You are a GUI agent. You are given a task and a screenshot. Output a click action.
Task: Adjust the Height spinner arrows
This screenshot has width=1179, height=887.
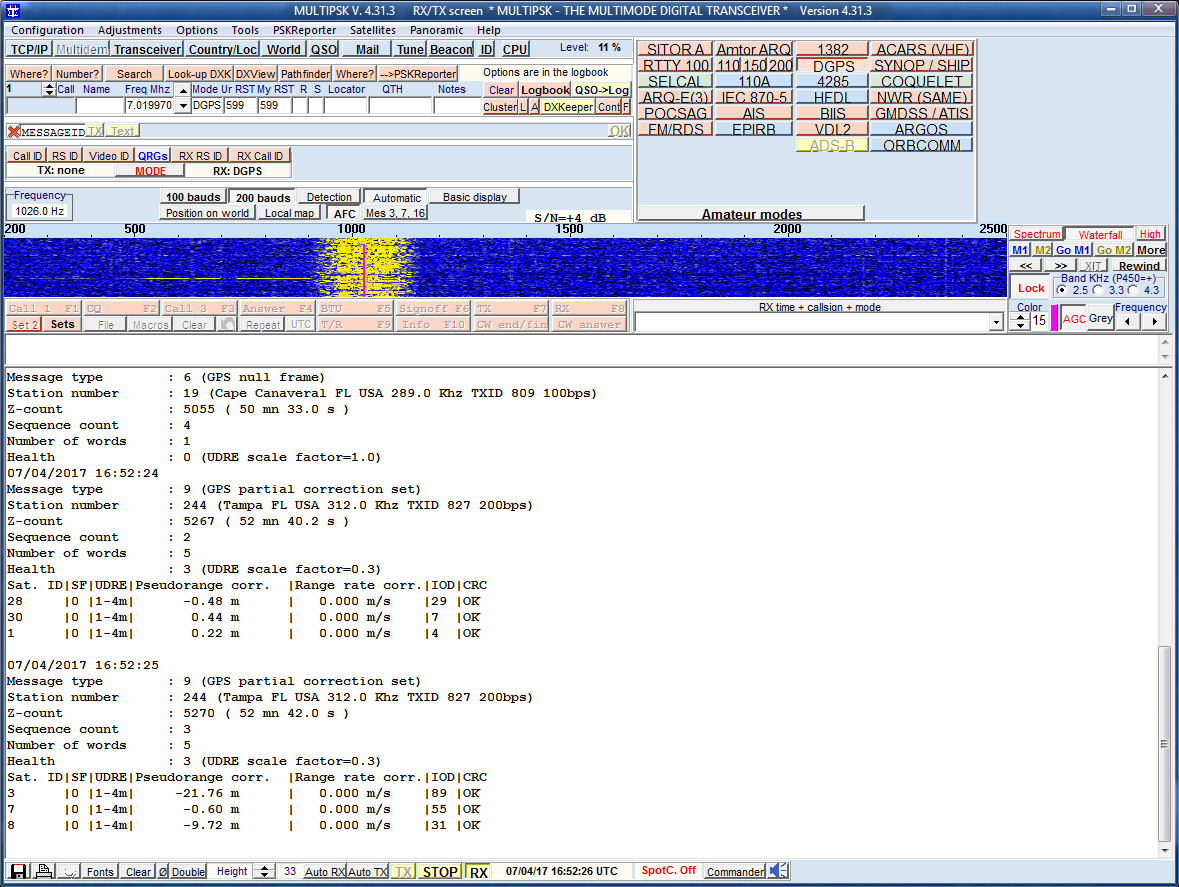(263, 871)
